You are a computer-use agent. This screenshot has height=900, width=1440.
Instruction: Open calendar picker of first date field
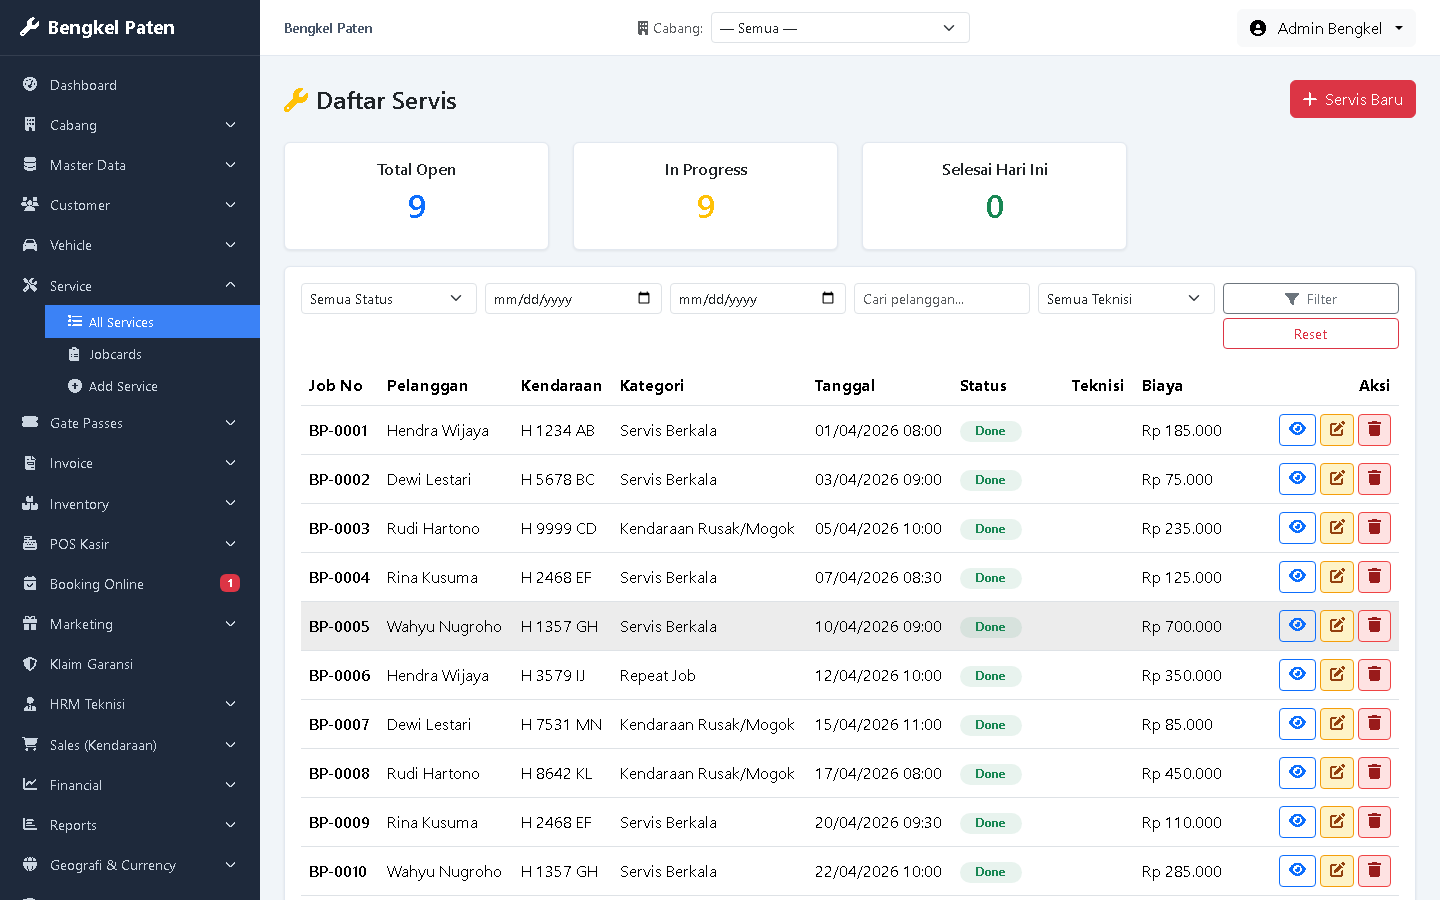point(644,298)
